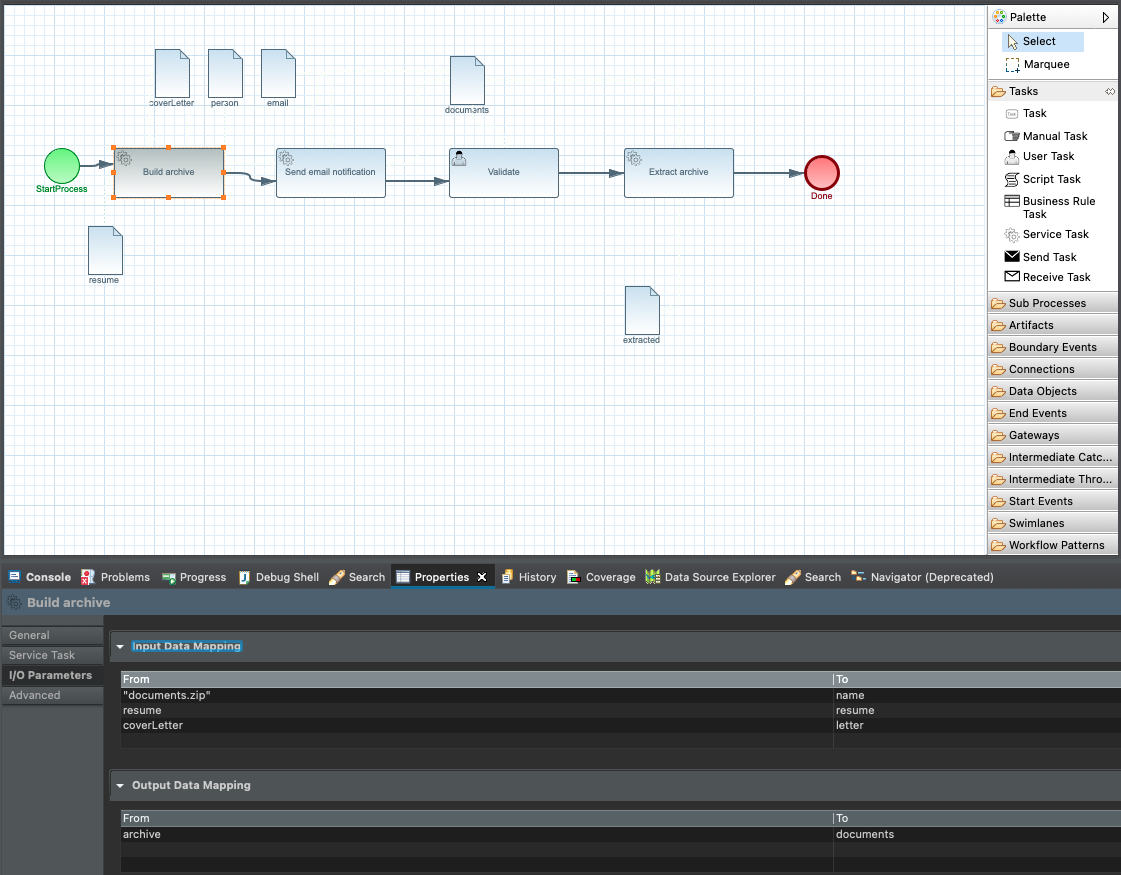
Task: Select the Validate user task node
Action: 503,172
